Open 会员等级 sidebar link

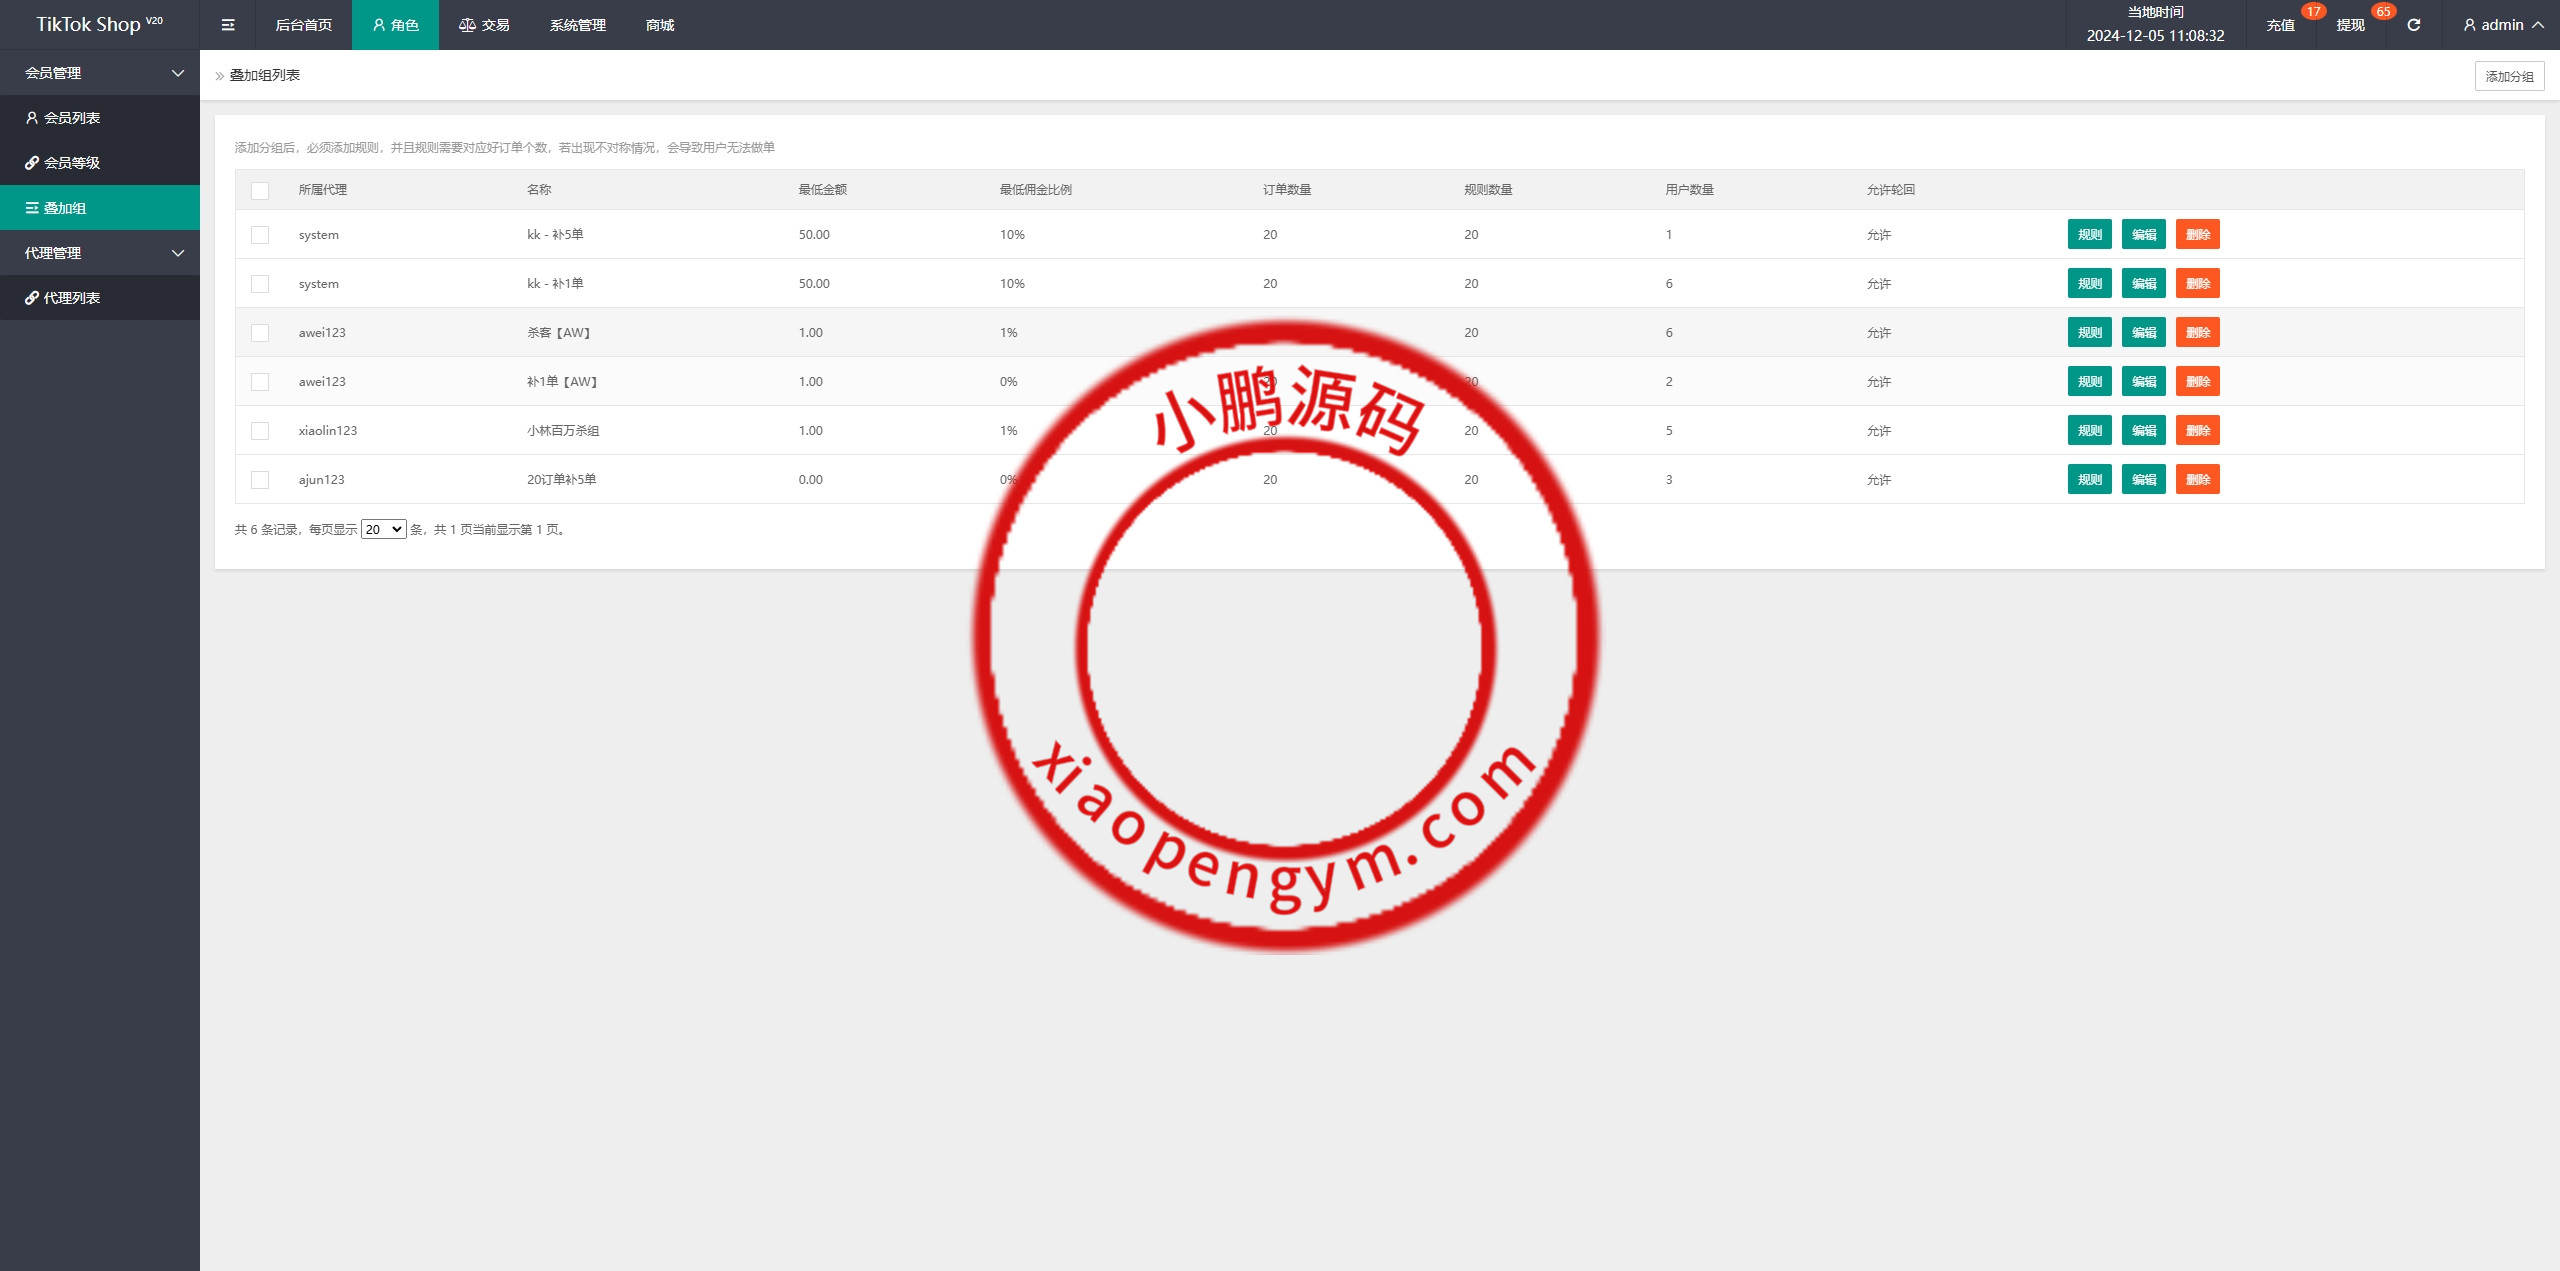point(72,163)
